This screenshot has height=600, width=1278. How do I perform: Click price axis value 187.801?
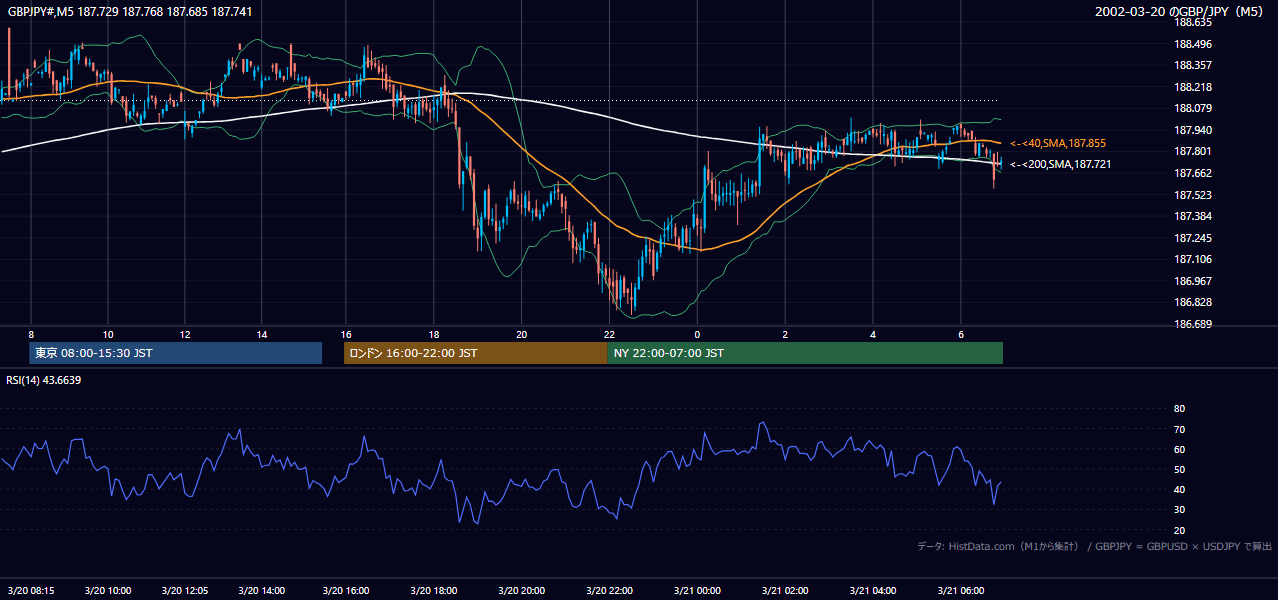1192,151
